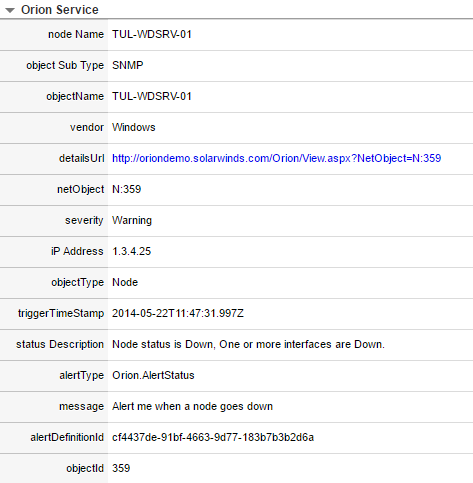The height and width of the screenshot is (483, 473).
Task: Click the severity field label
Action: (84, 220)
